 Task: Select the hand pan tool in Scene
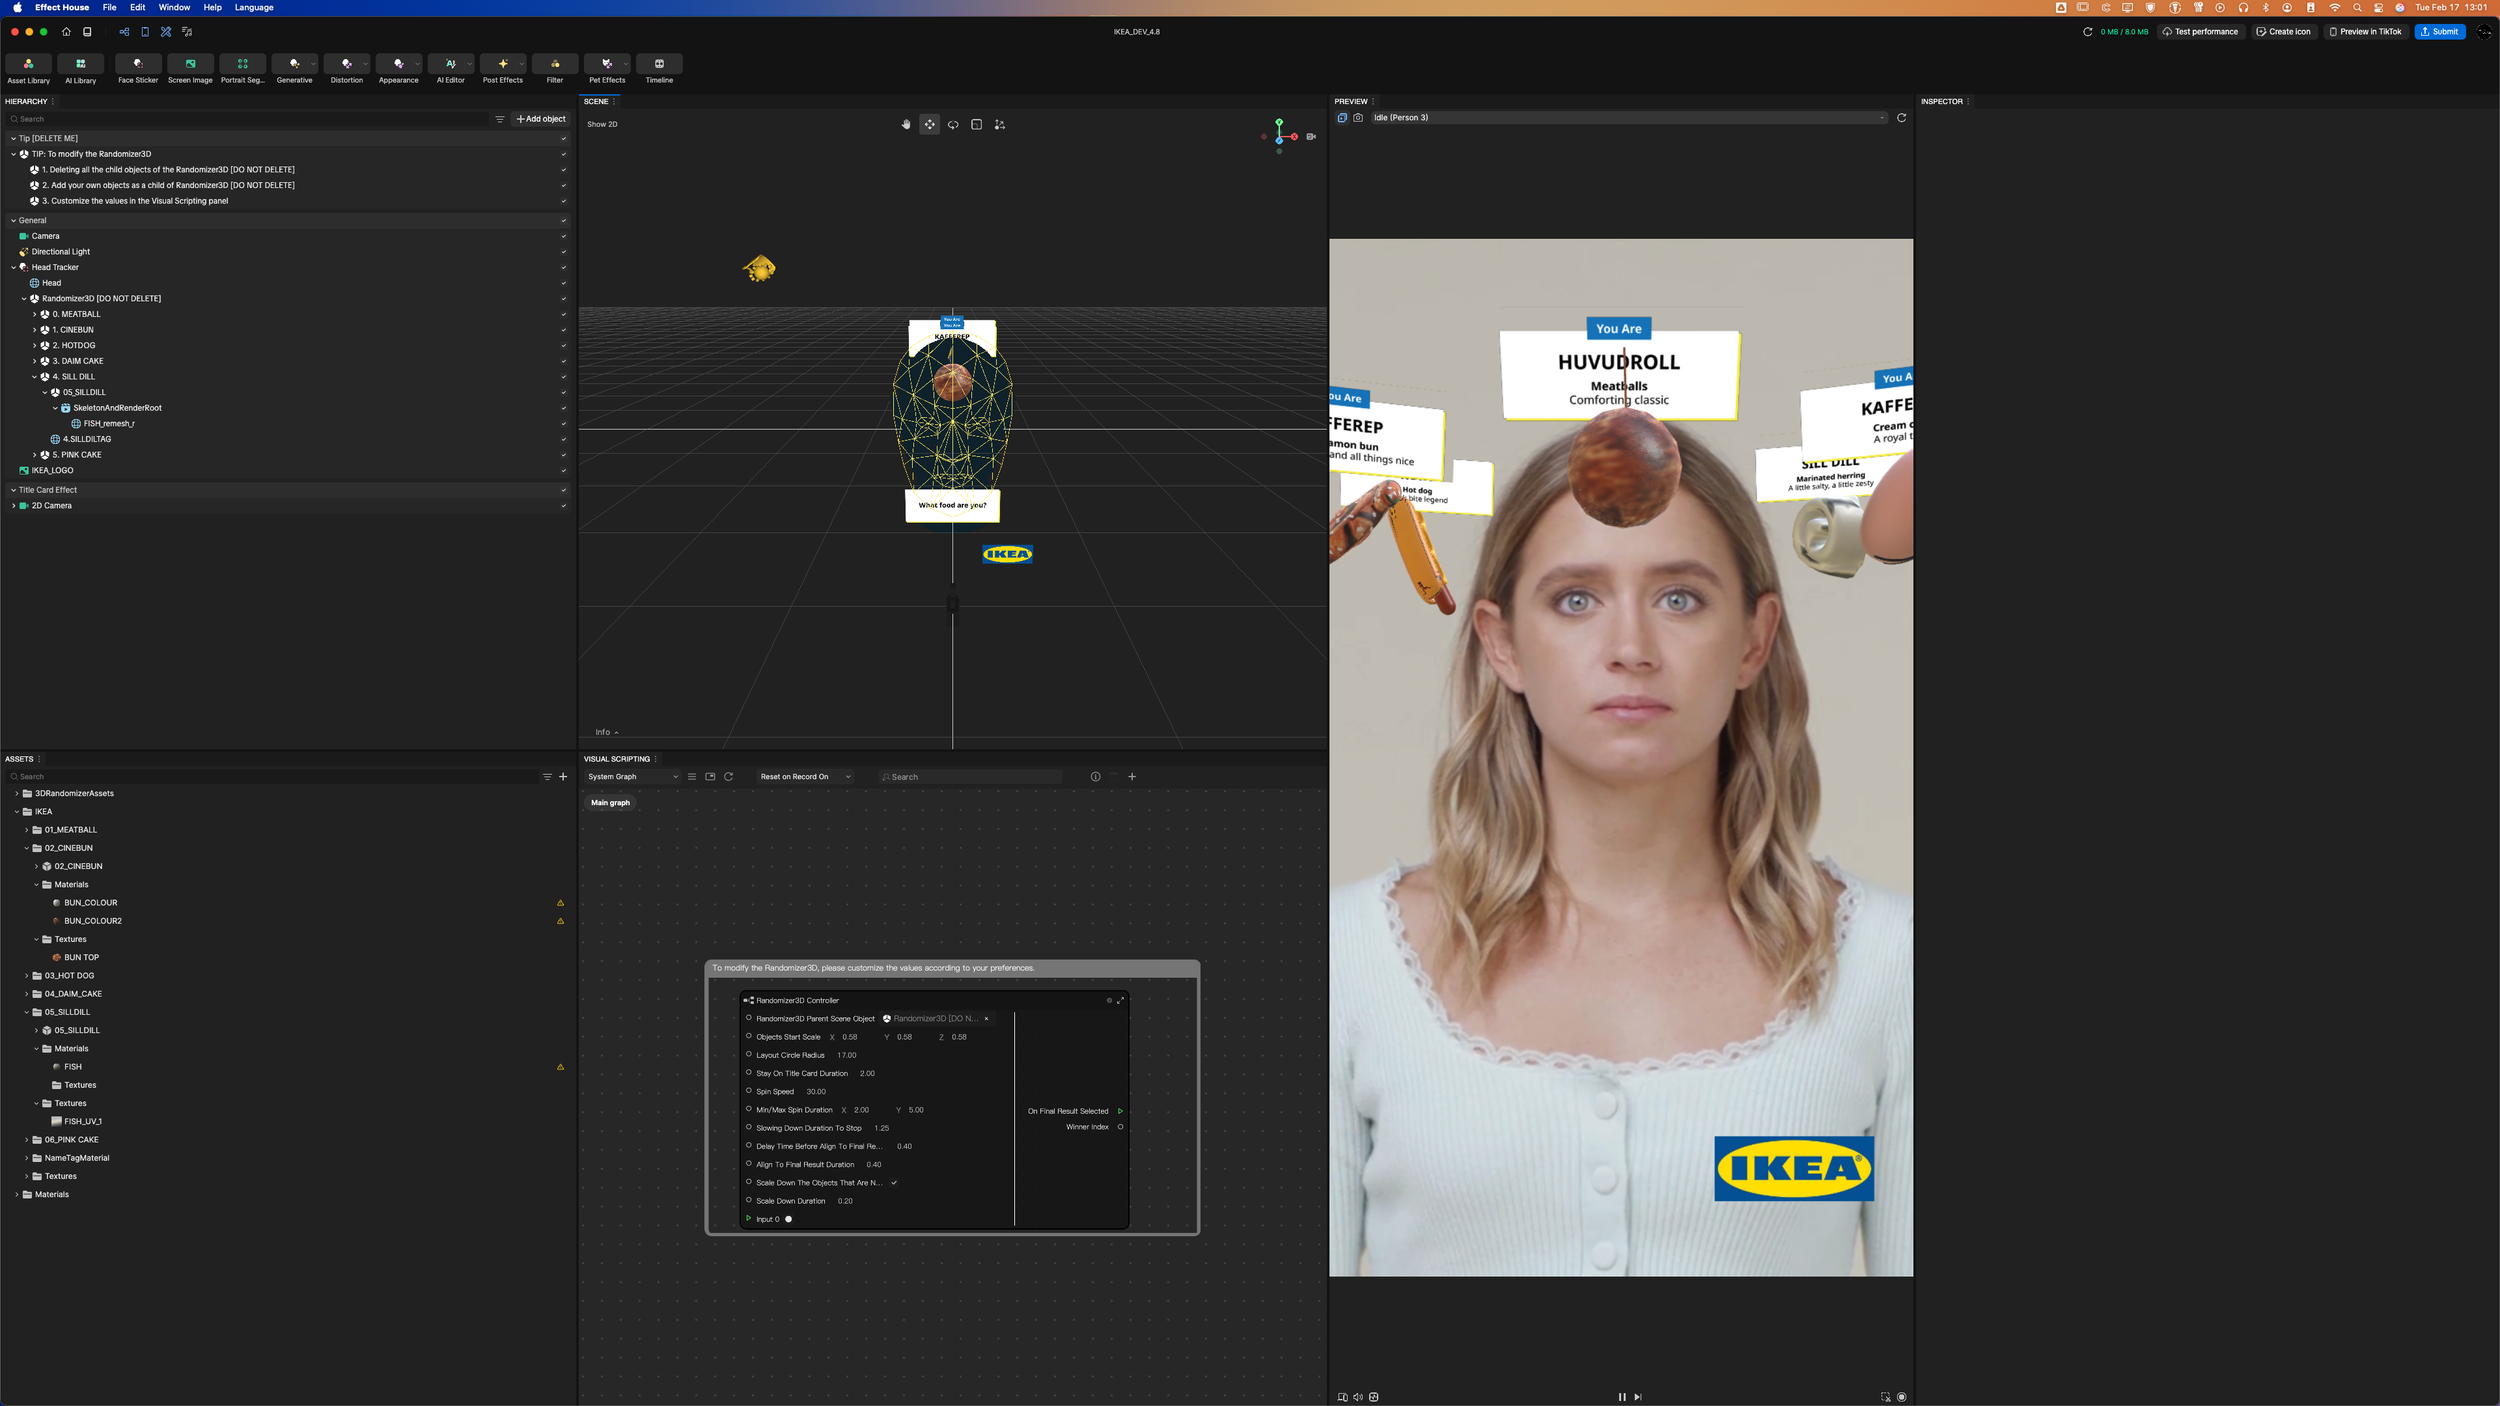(906, 125)
